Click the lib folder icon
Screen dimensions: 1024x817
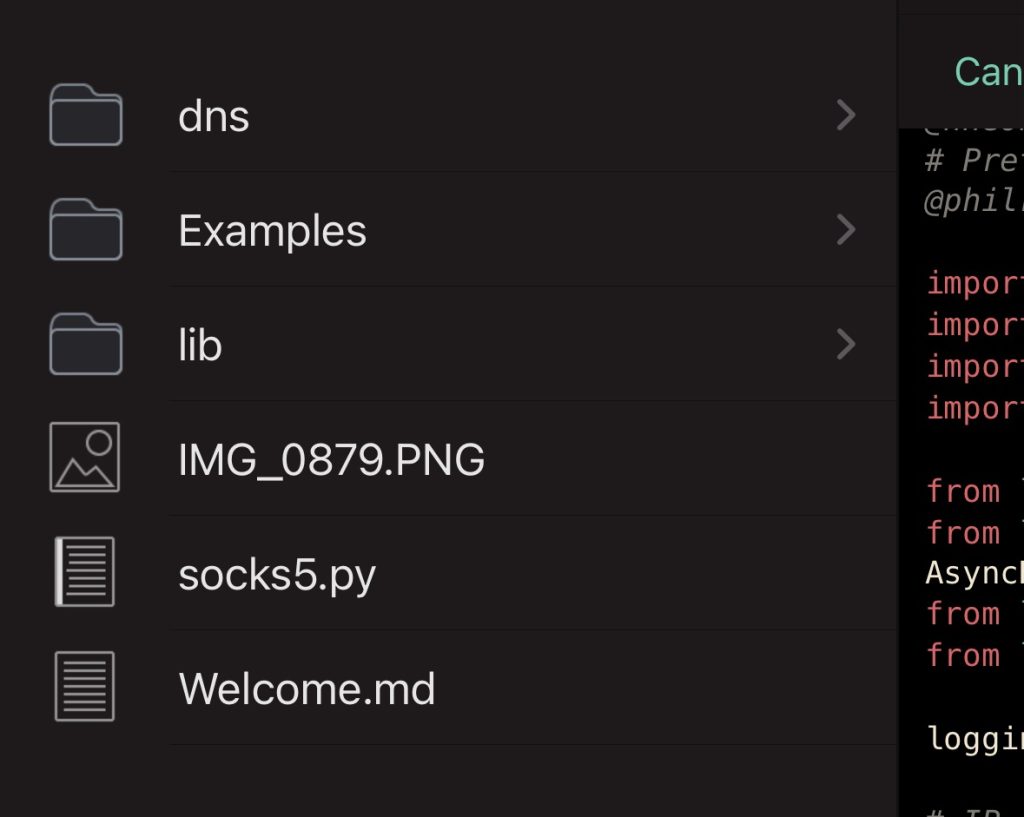click(x=86, y=344)
